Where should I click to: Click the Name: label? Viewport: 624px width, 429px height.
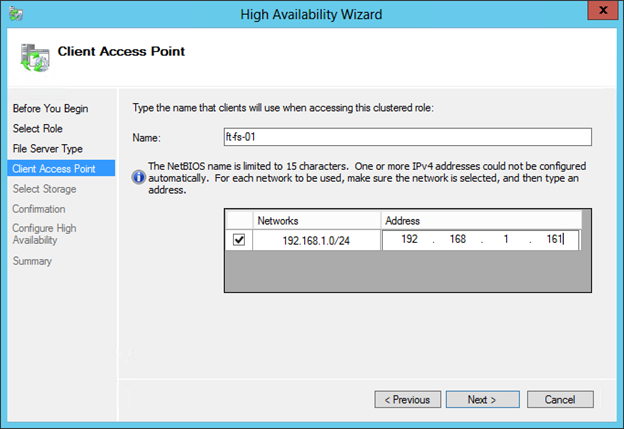(x=146, y=138)
